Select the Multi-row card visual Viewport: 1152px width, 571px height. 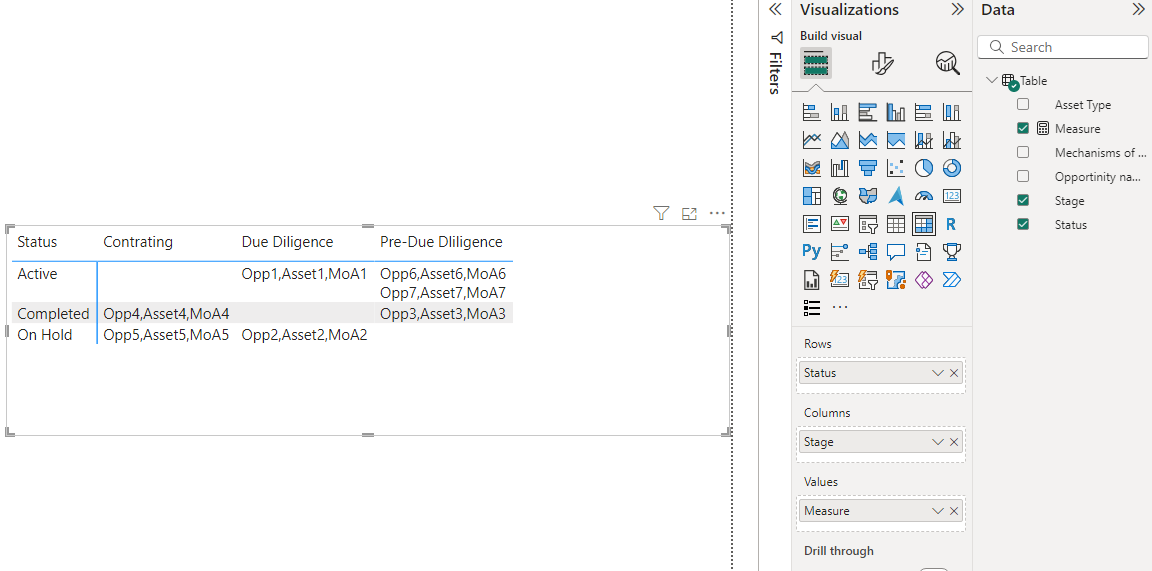point(811,224)
